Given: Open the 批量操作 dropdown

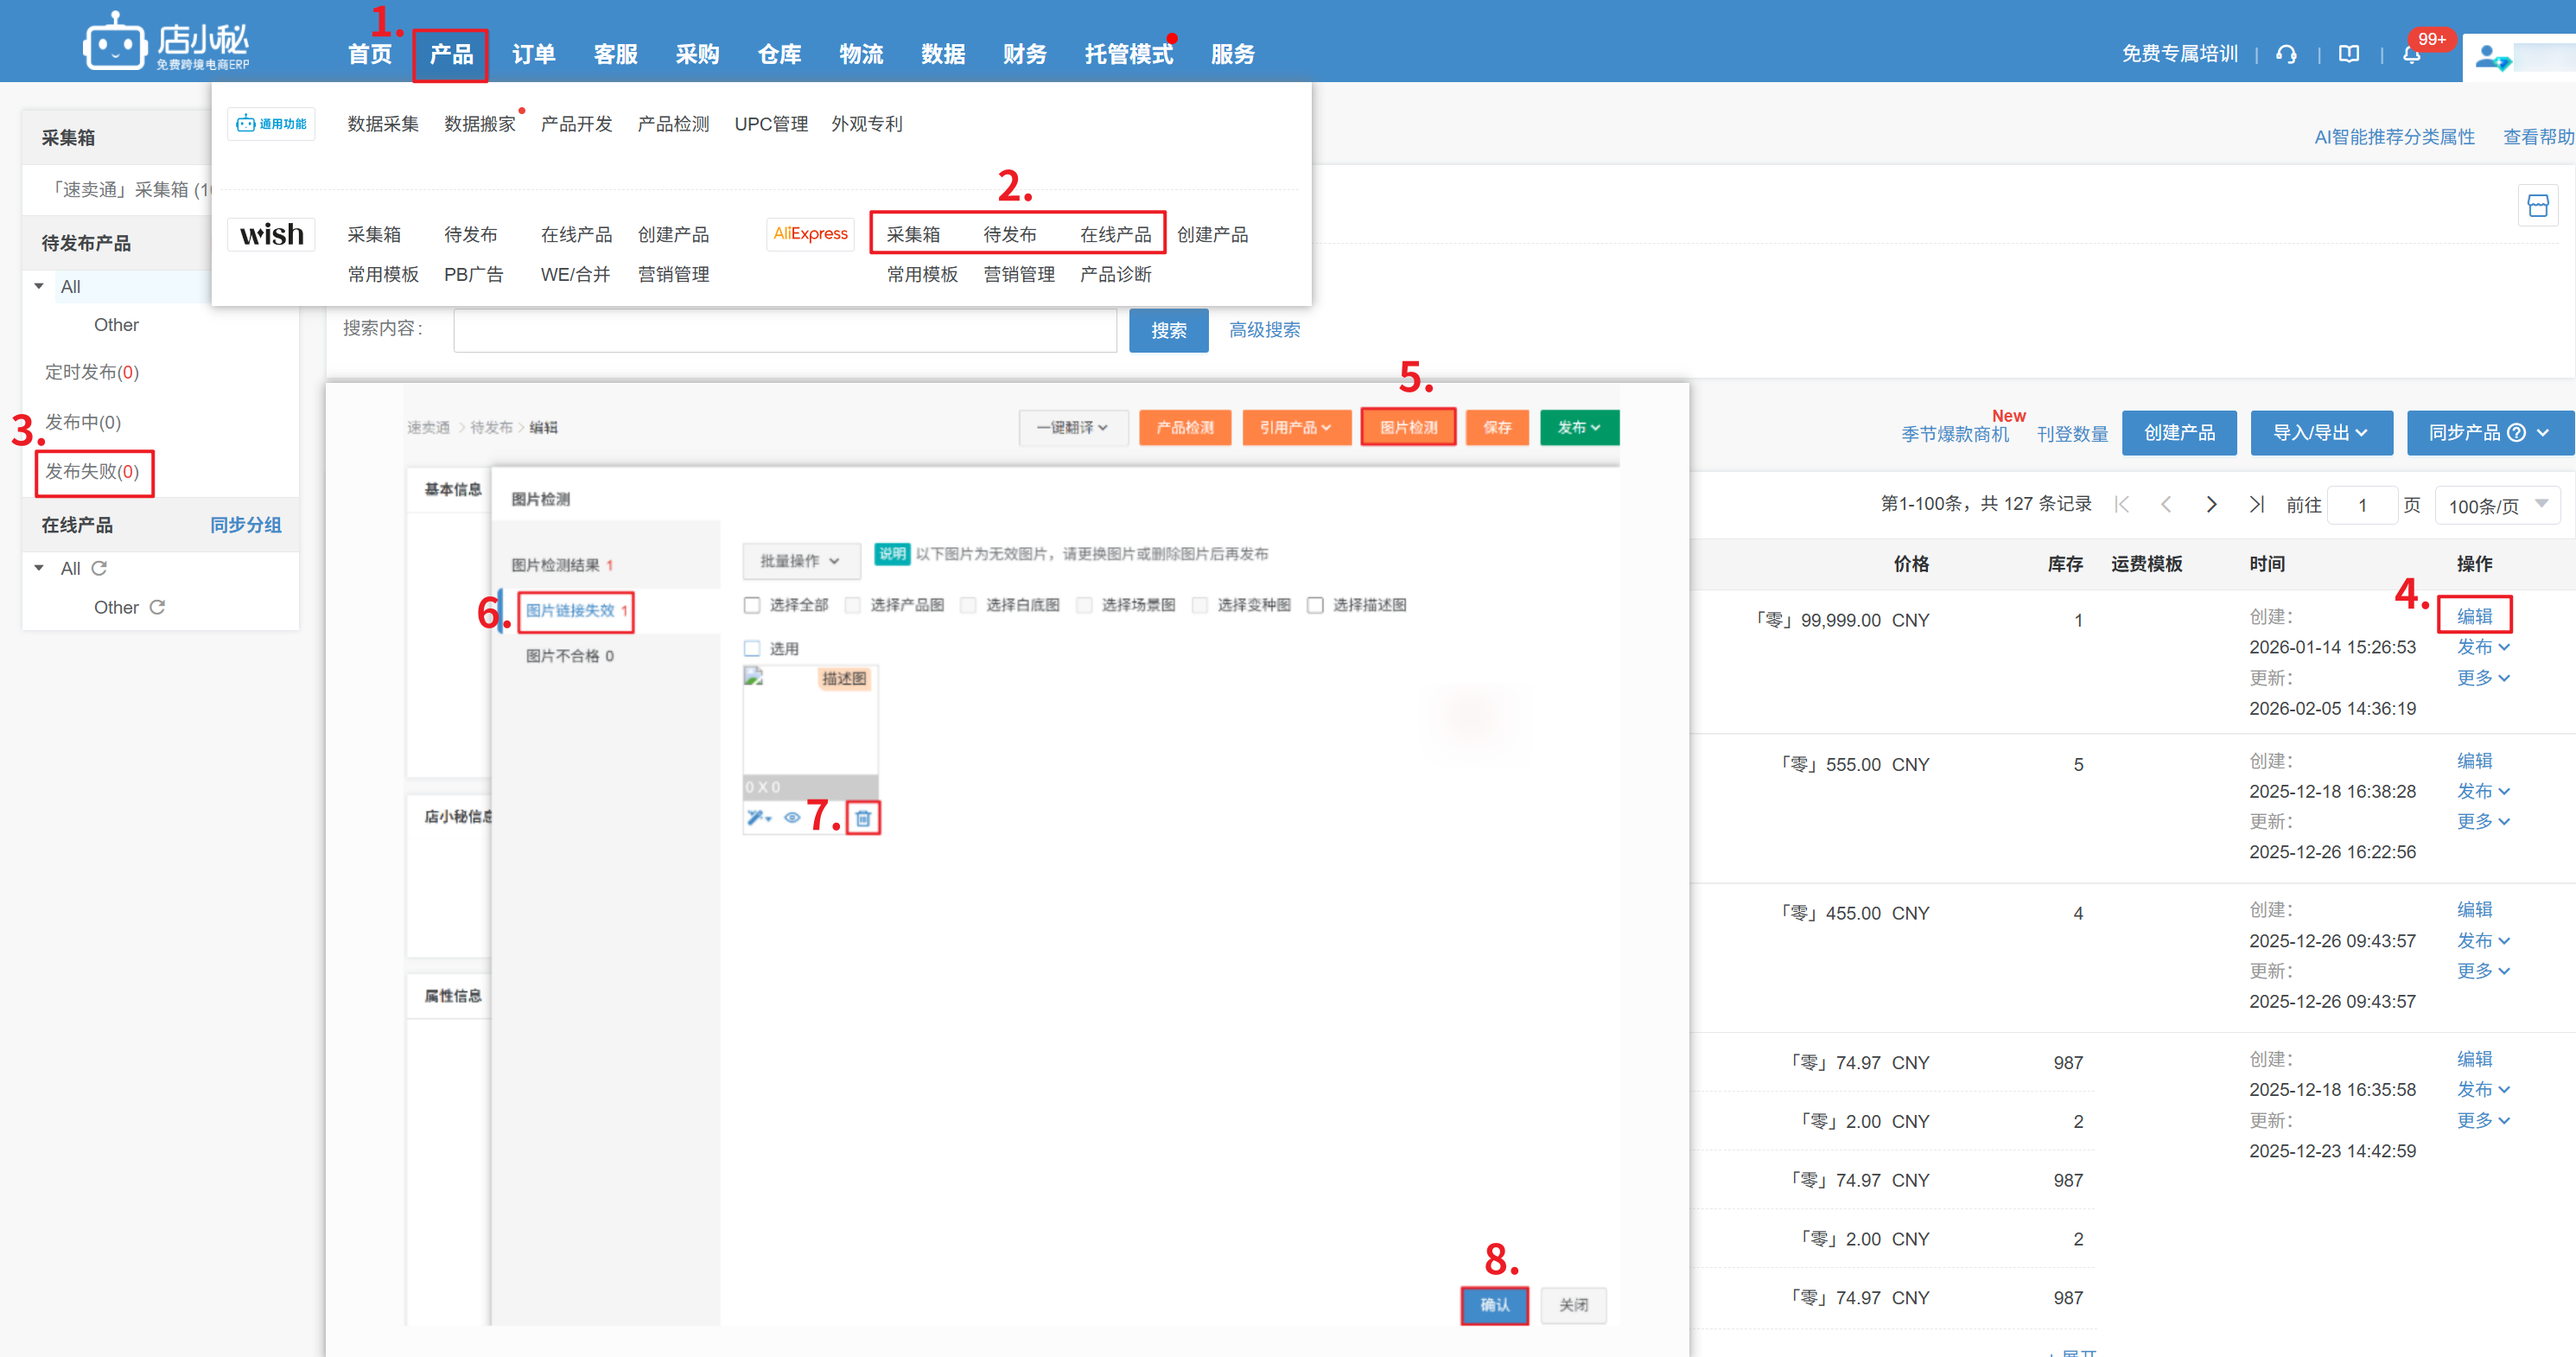Looking at the screenshot, I should [x=800, y=561].
